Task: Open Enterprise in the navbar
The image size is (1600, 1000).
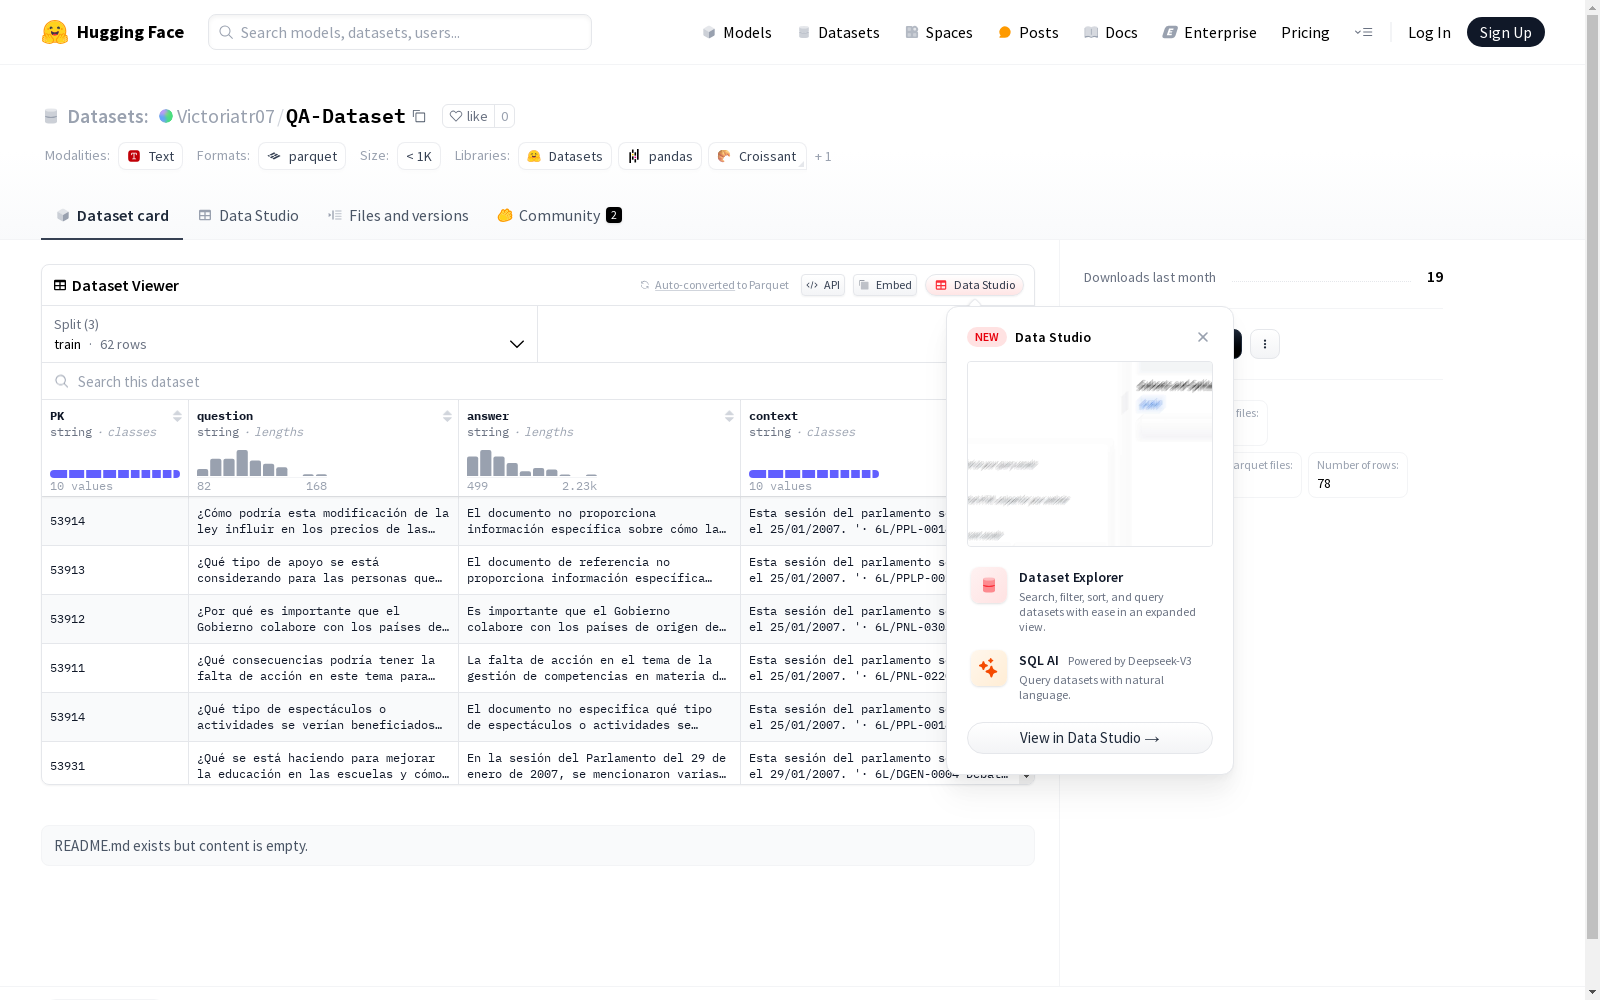Action: pos(1209,33)
